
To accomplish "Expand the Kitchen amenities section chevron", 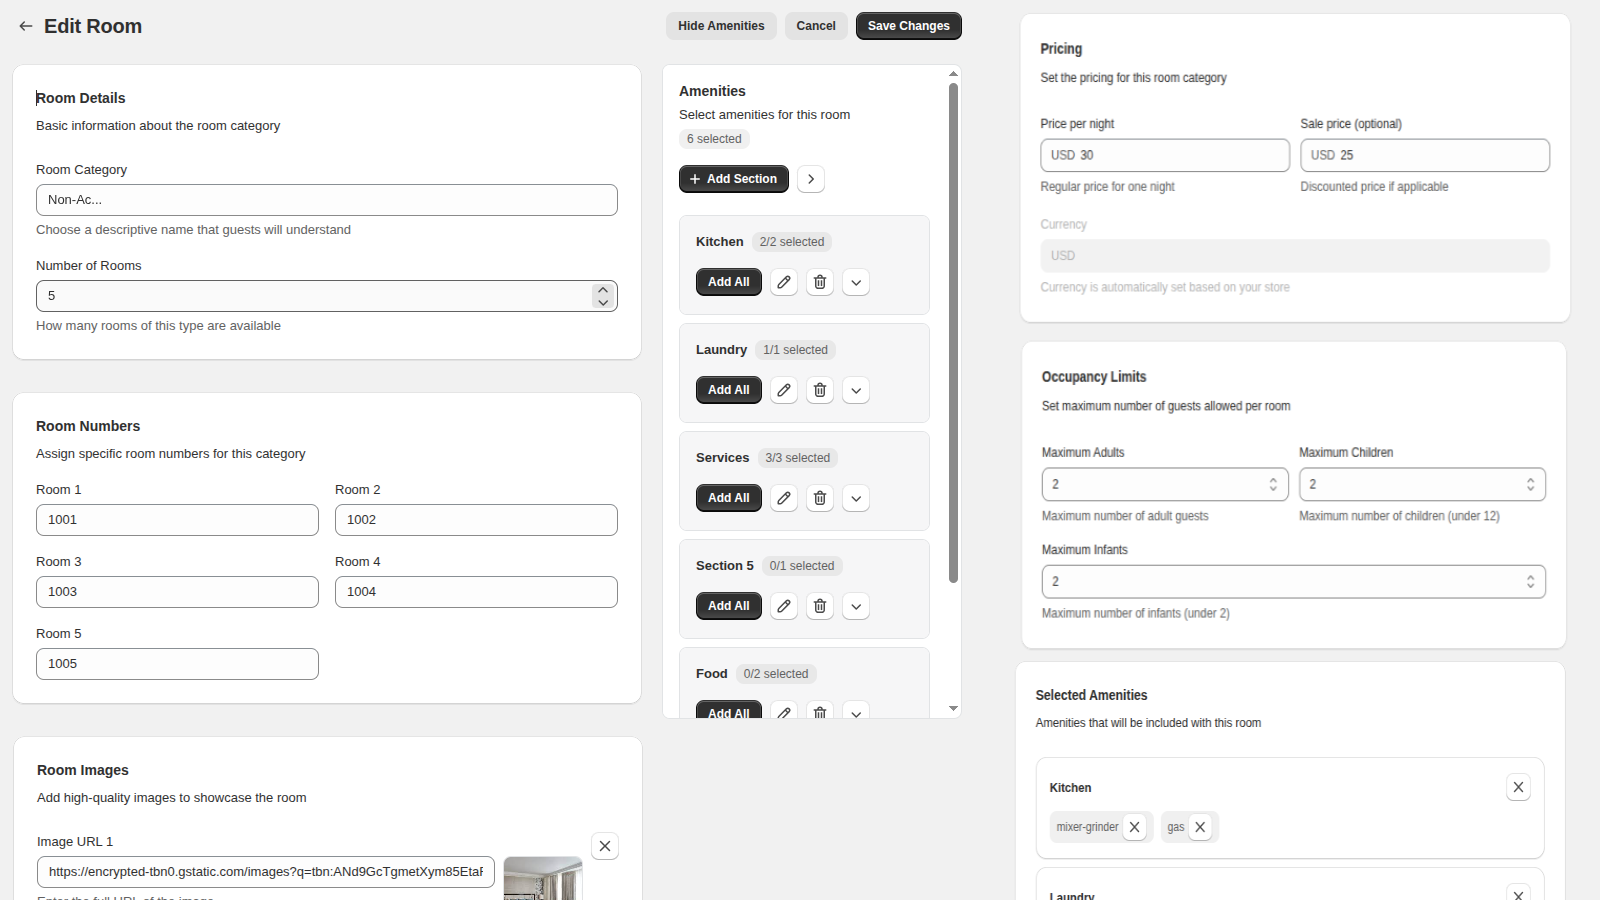I will click(x=855, y=282).
